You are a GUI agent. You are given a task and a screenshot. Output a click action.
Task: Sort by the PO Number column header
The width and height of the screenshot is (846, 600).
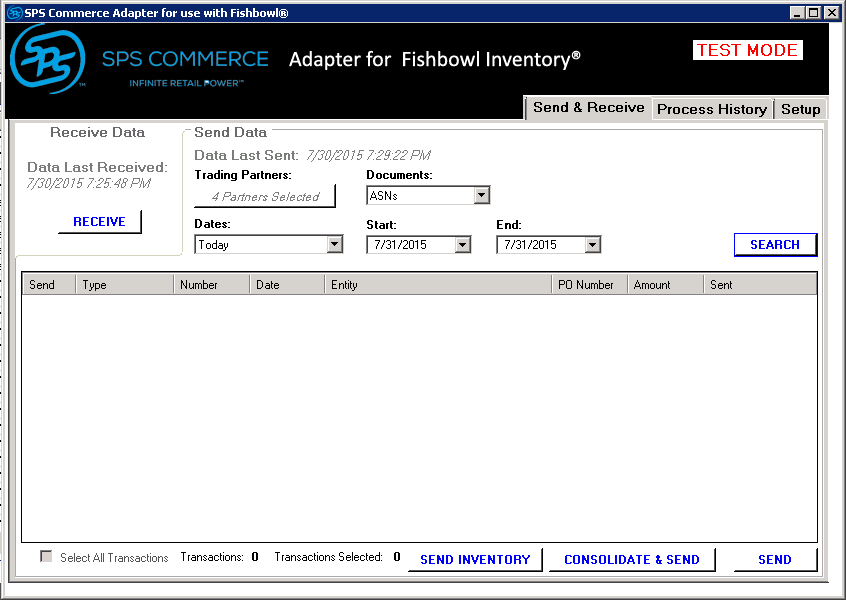coord(590,284)
